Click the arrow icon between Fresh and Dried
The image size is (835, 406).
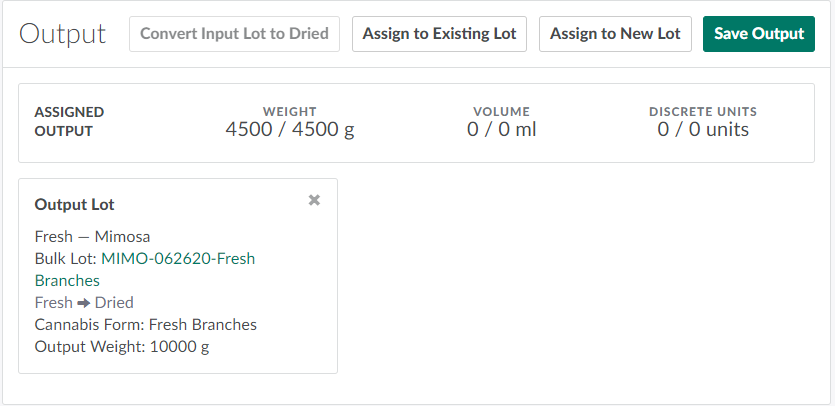click(x=84, y=303)
